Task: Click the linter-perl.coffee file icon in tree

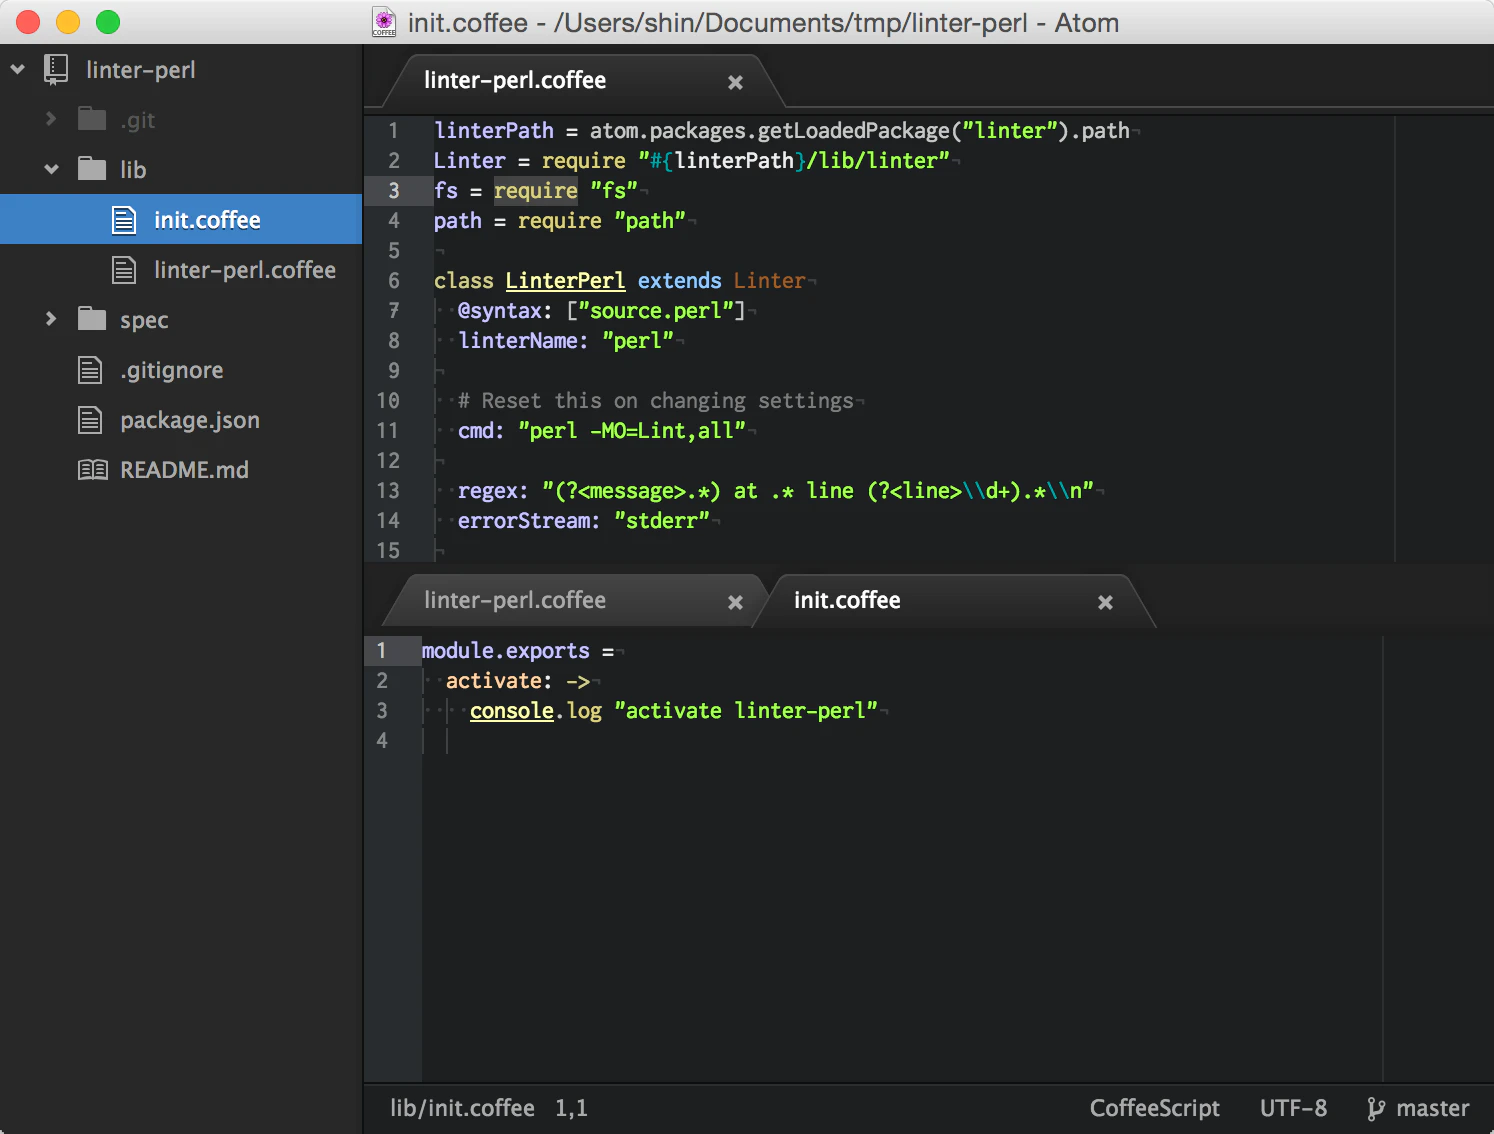Action: pos(124,270)
